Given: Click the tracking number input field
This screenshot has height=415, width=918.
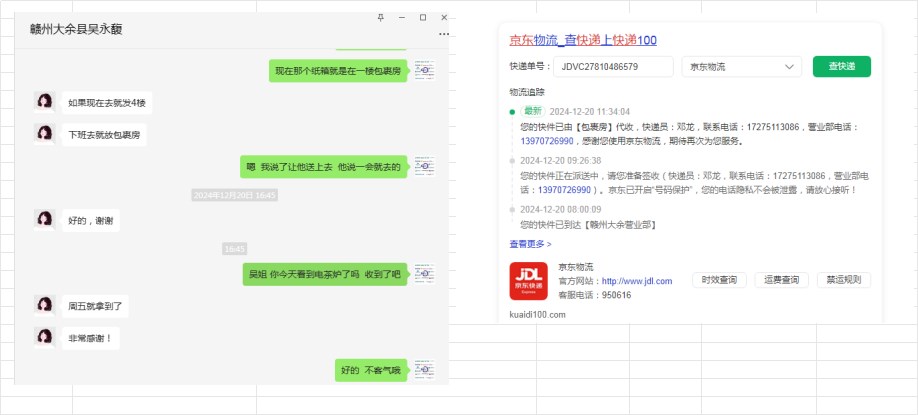Looking at the screenshot, I should click(x=613, y=67).
